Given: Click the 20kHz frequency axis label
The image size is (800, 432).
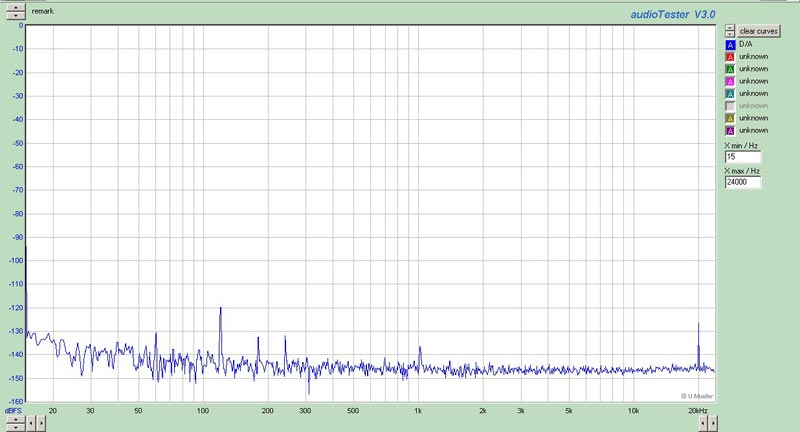Looking at the screenshot, I should [697, 411].
